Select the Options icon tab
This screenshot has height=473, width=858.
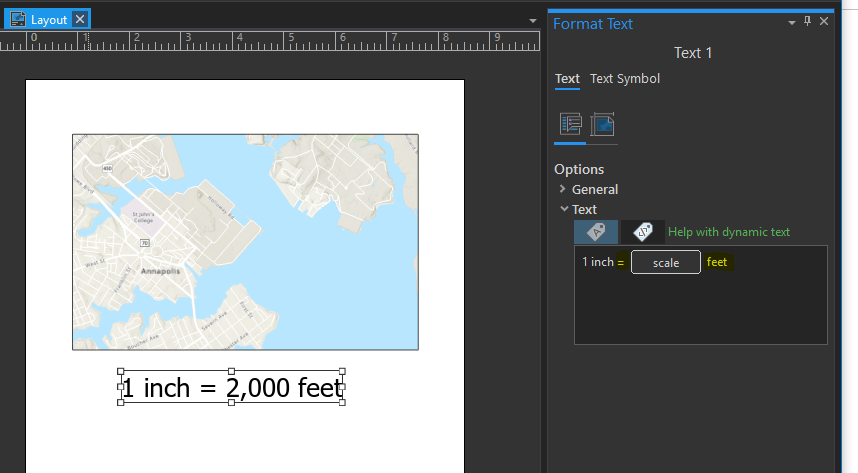[570, 125]
